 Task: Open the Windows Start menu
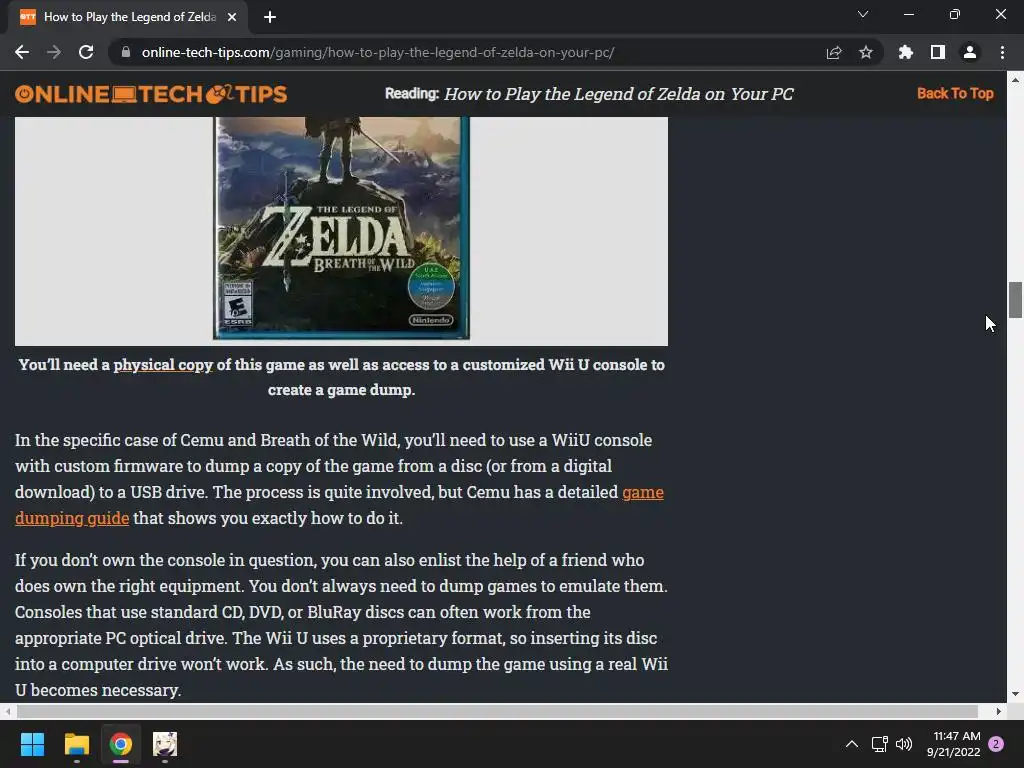click(x=32, y=744)
